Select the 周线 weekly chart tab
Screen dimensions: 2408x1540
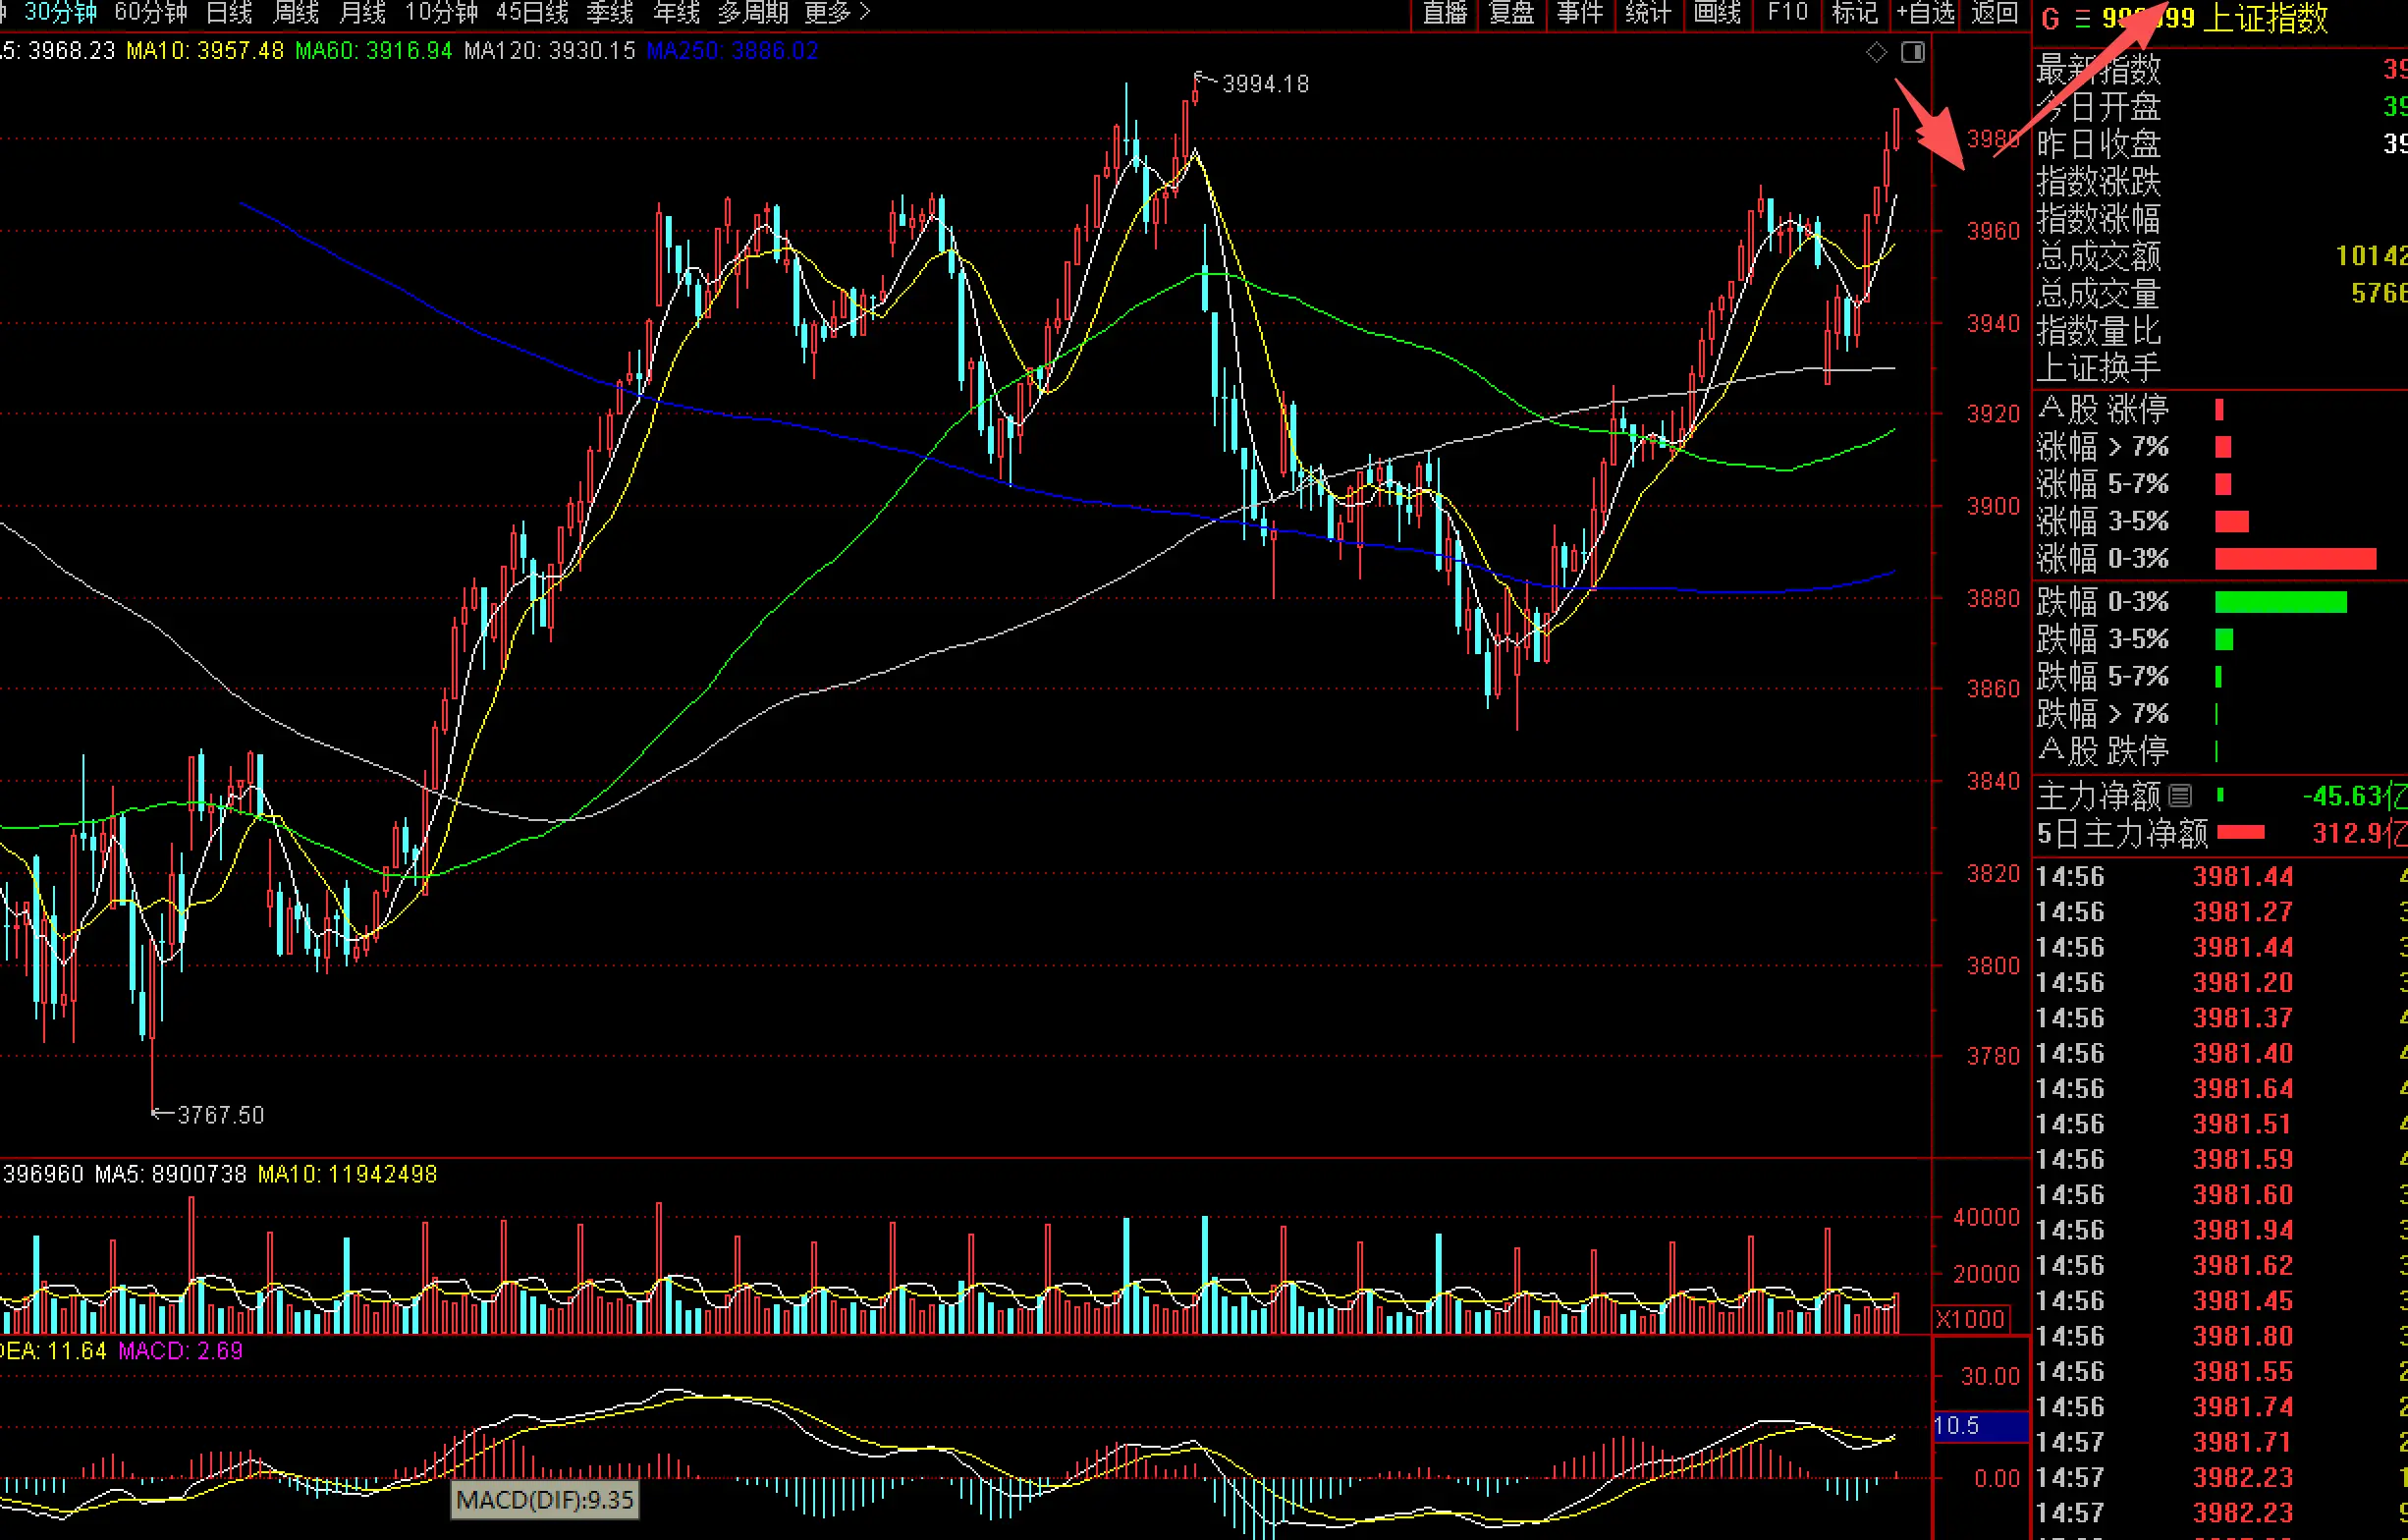[296, 12]
